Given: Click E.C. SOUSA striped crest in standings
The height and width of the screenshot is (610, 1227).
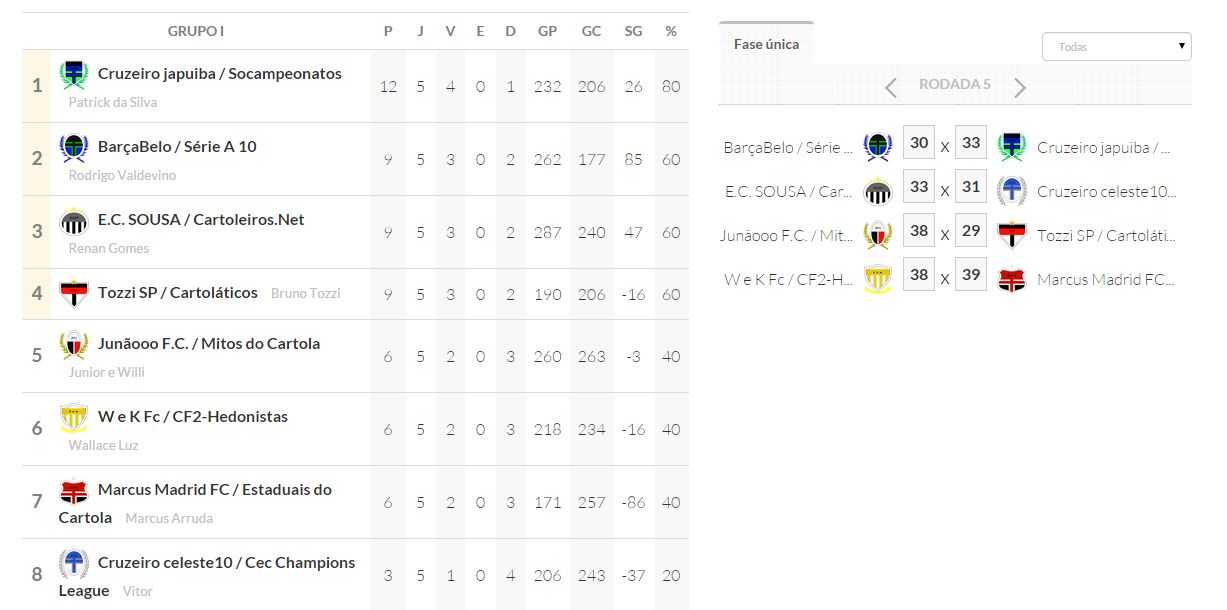Looking at the screenshot, I should (x=74, y=221).
